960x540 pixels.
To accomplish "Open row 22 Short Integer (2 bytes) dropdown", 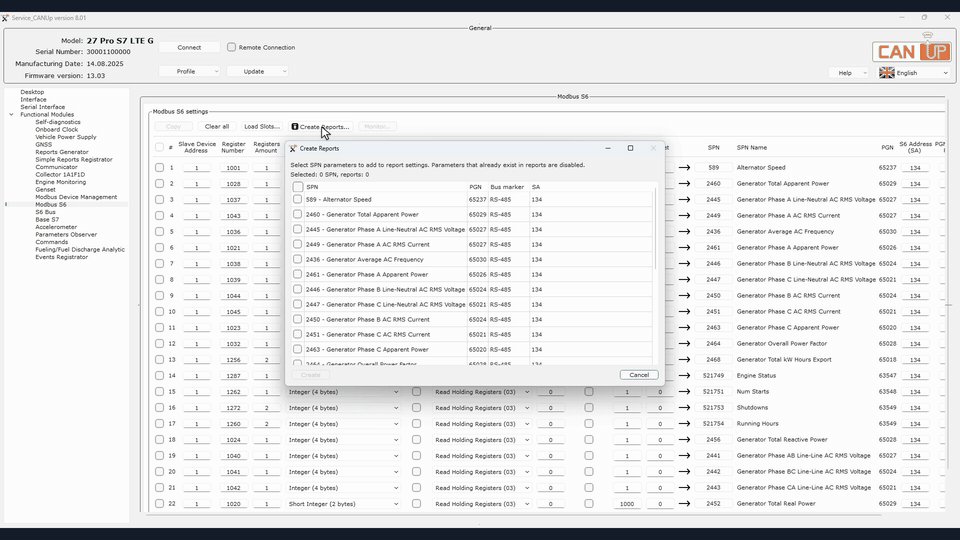I will (x=343, y=504).
